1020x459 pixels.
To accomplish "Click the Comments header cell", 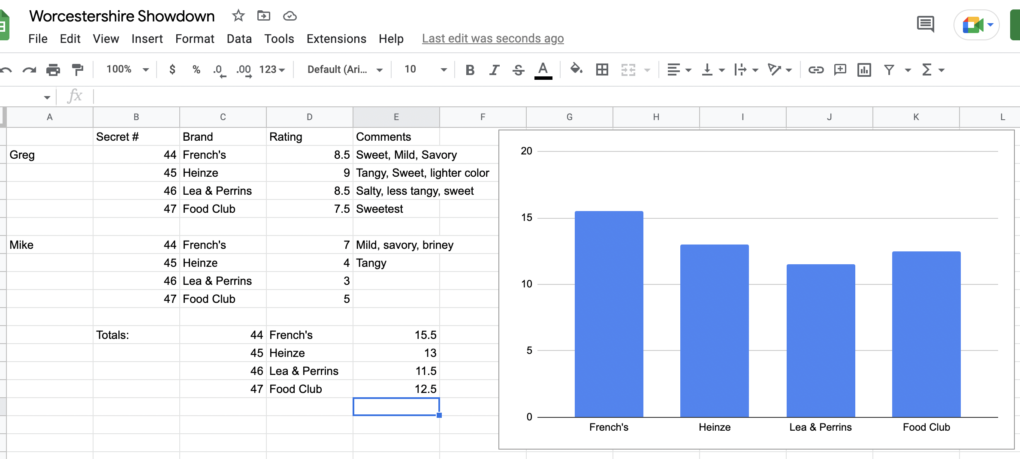I will click(x=396, y=137).
